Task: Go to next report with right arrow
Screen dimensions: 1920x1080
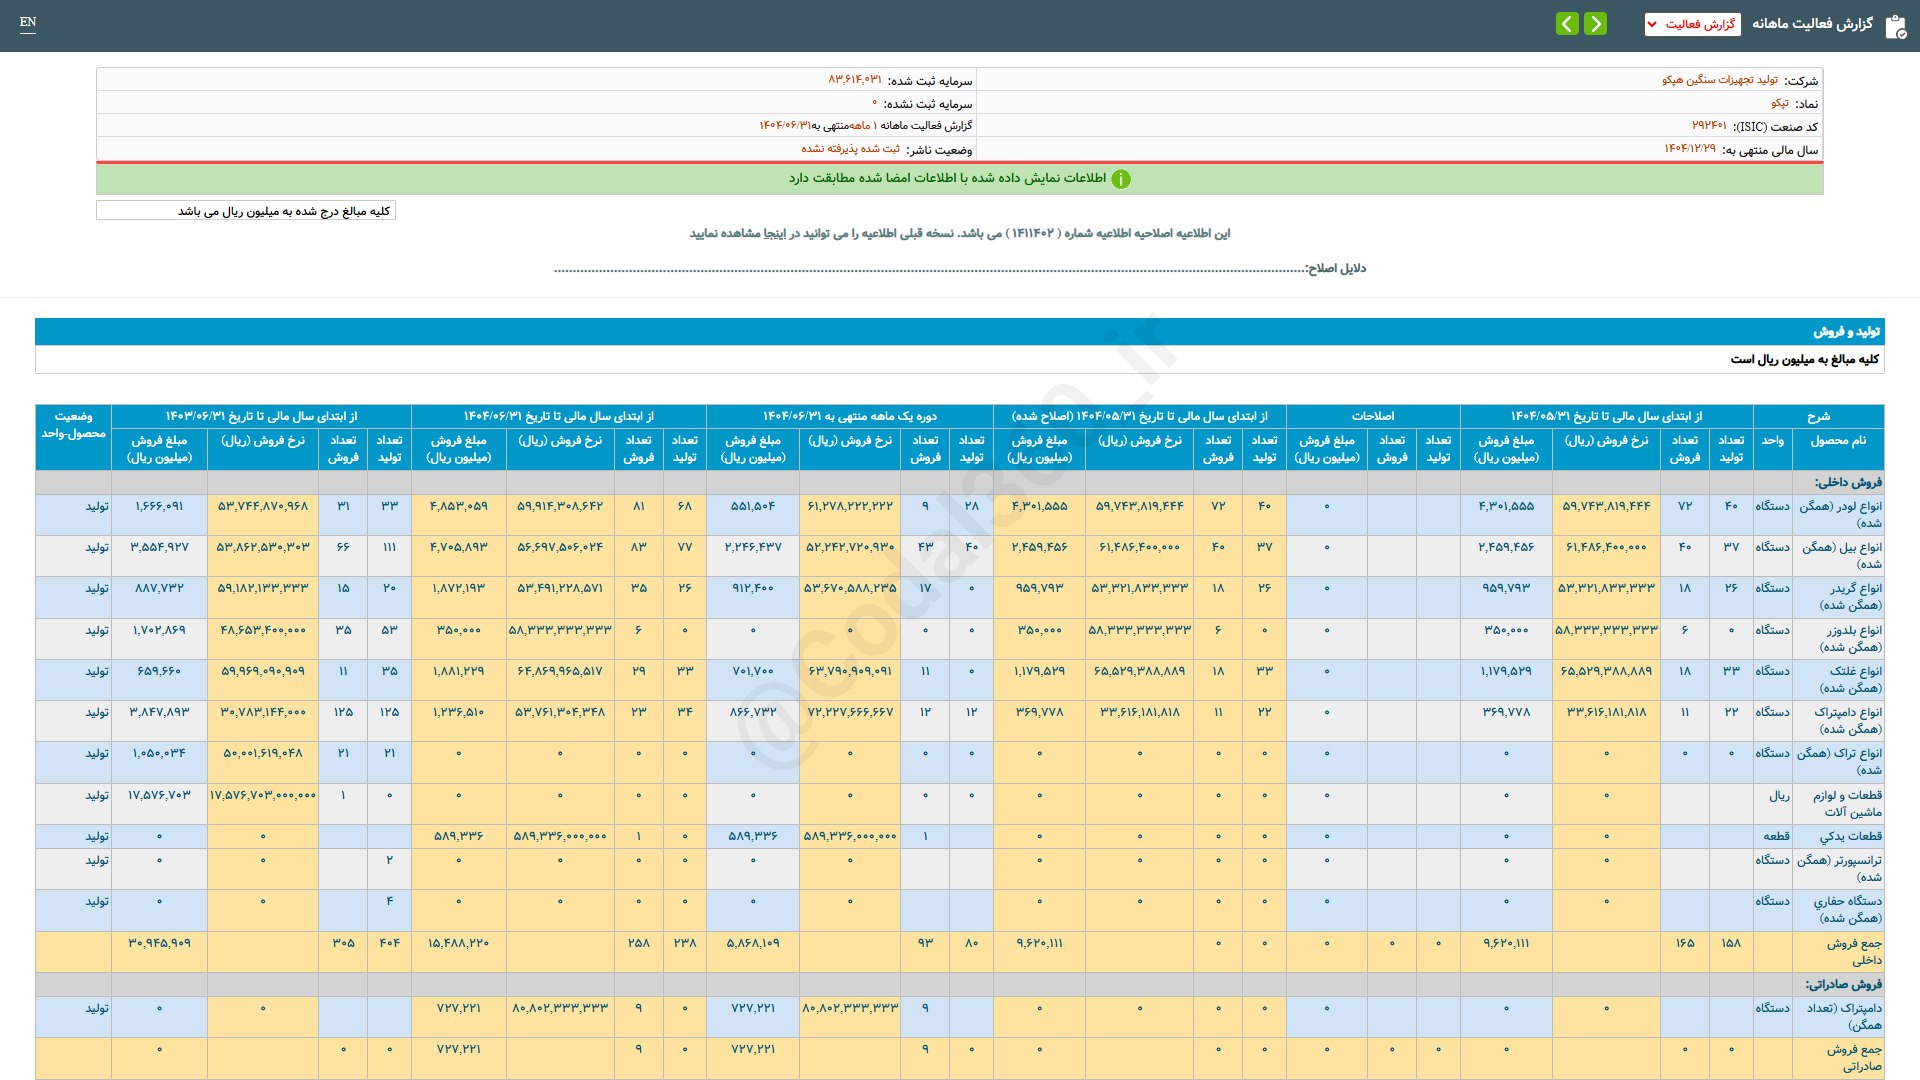Action: pos(1596,23)
